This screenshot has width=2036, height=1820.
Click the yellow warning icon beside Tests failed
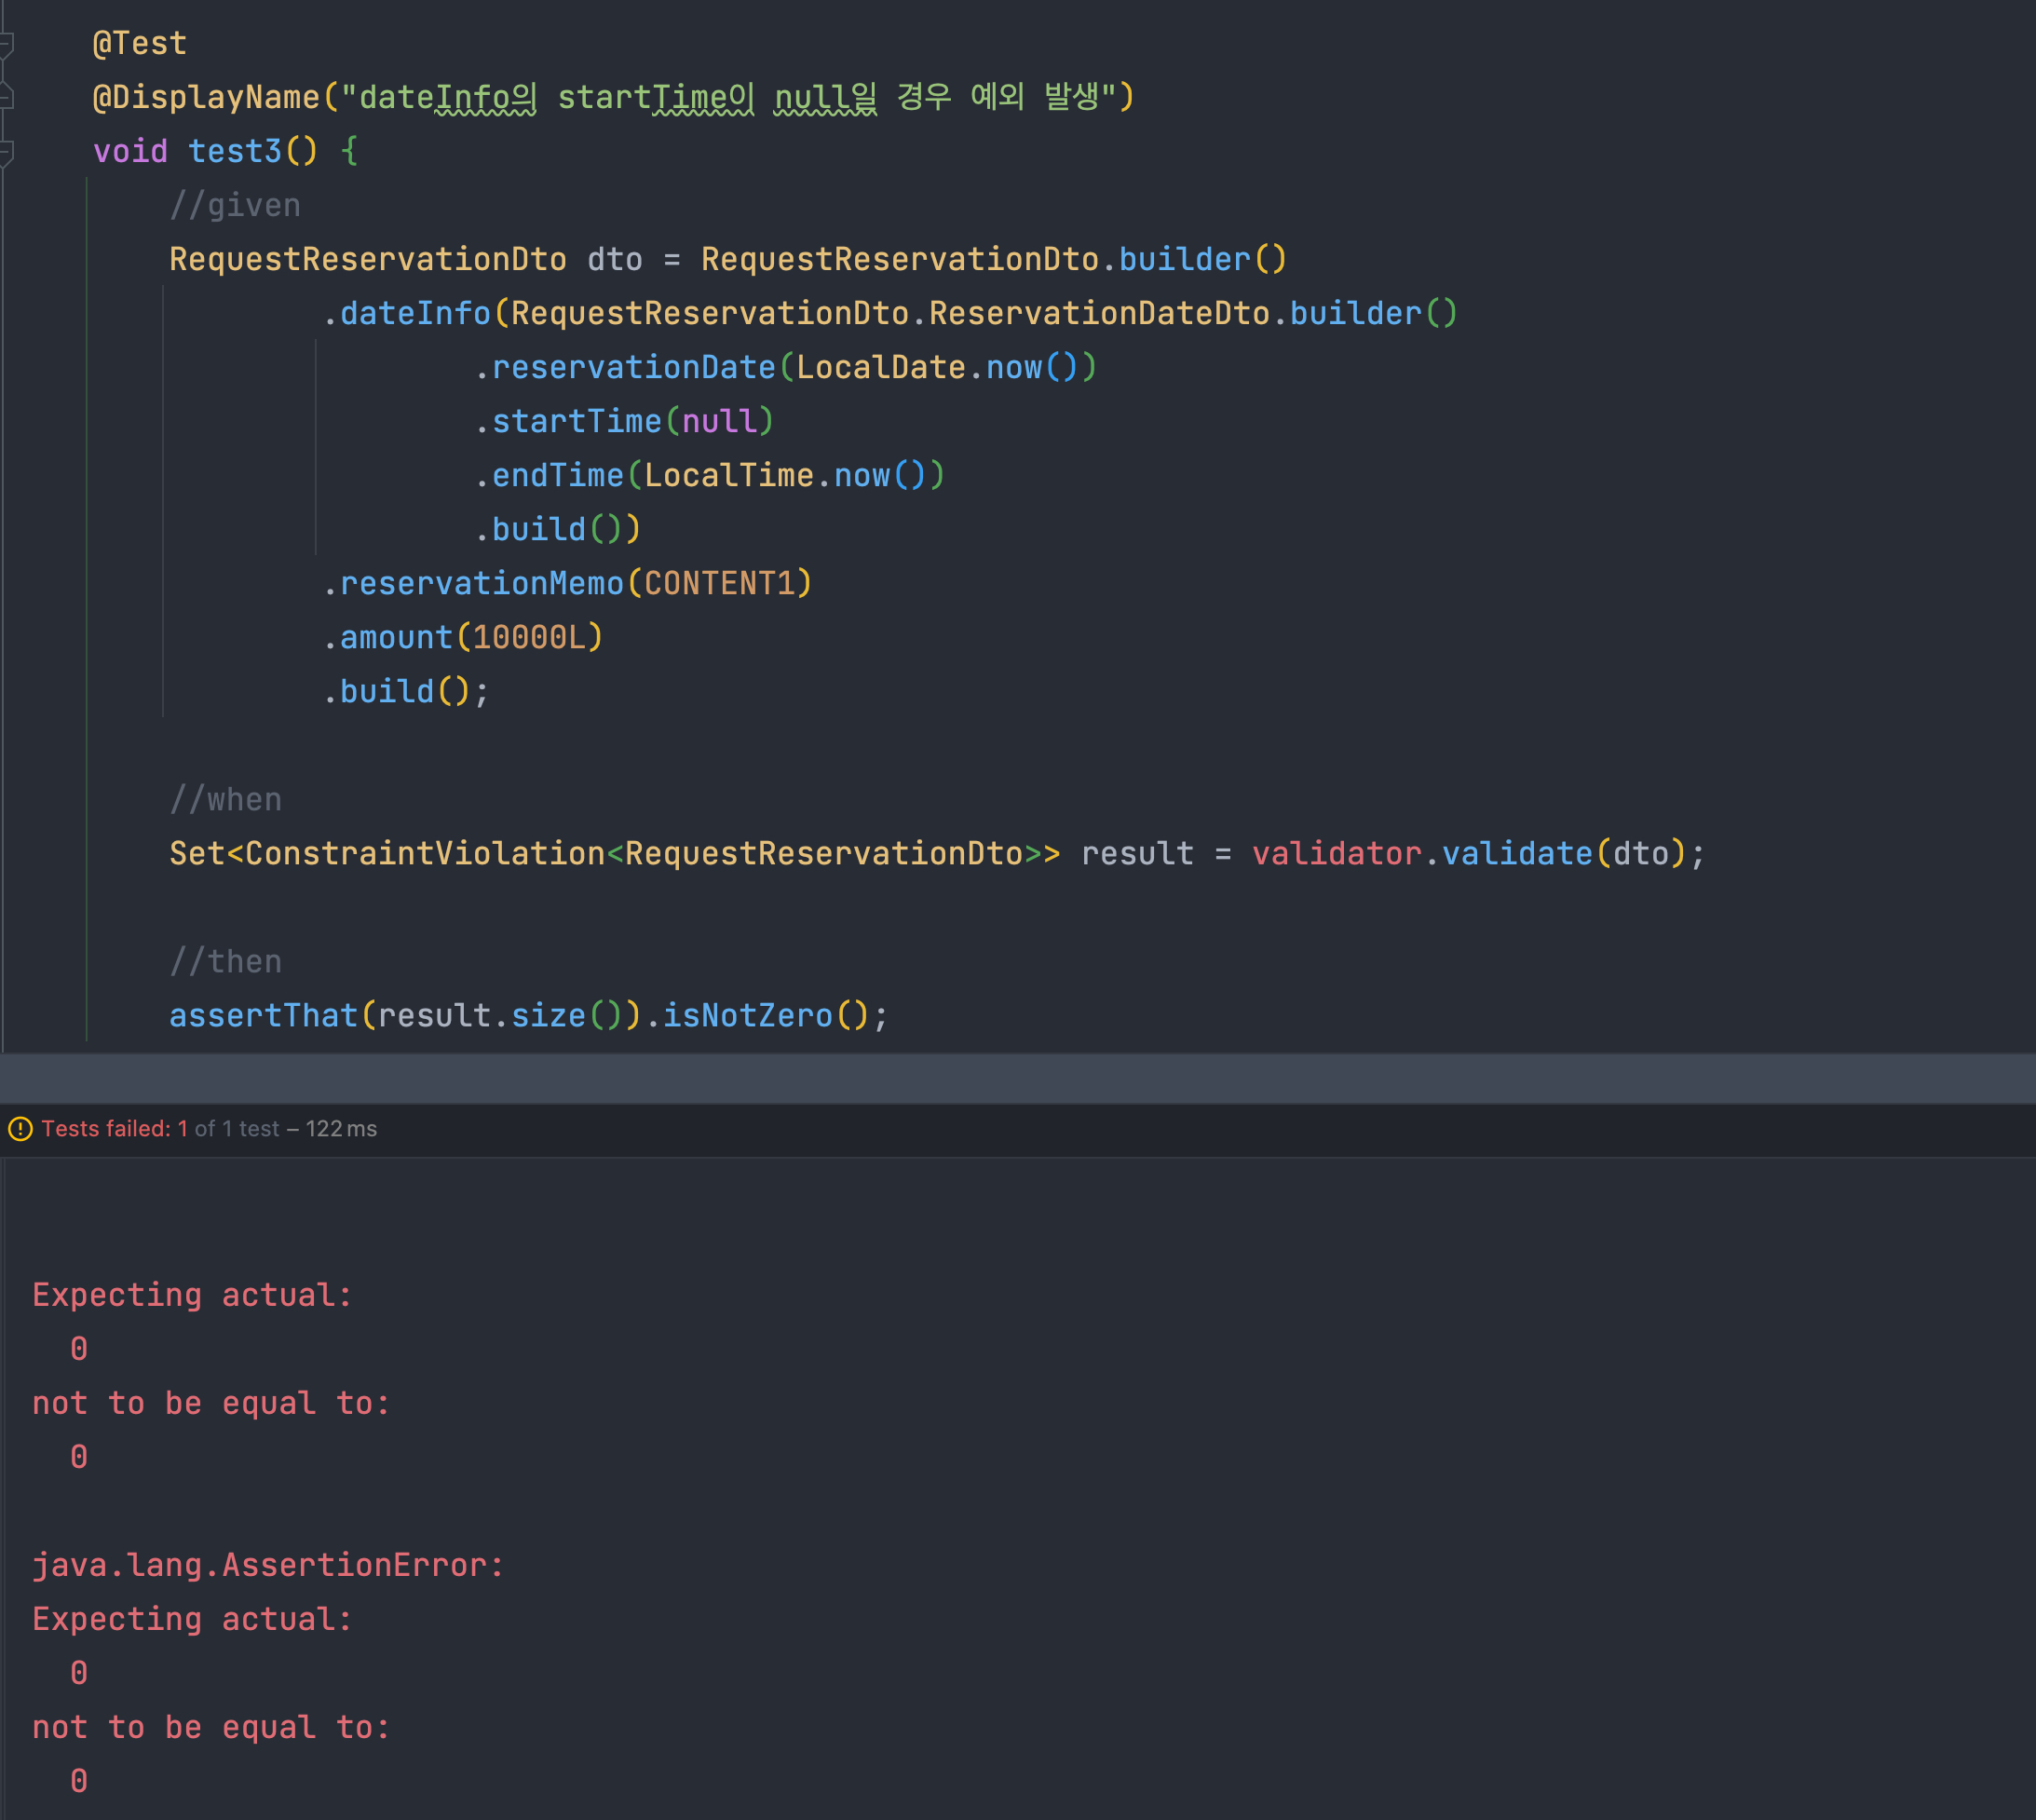[20, 1129]
